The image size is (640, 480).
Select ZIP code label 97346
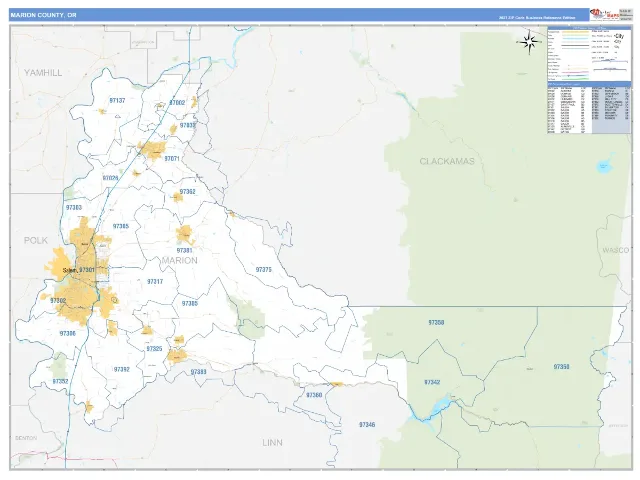(x=367, y=425)
